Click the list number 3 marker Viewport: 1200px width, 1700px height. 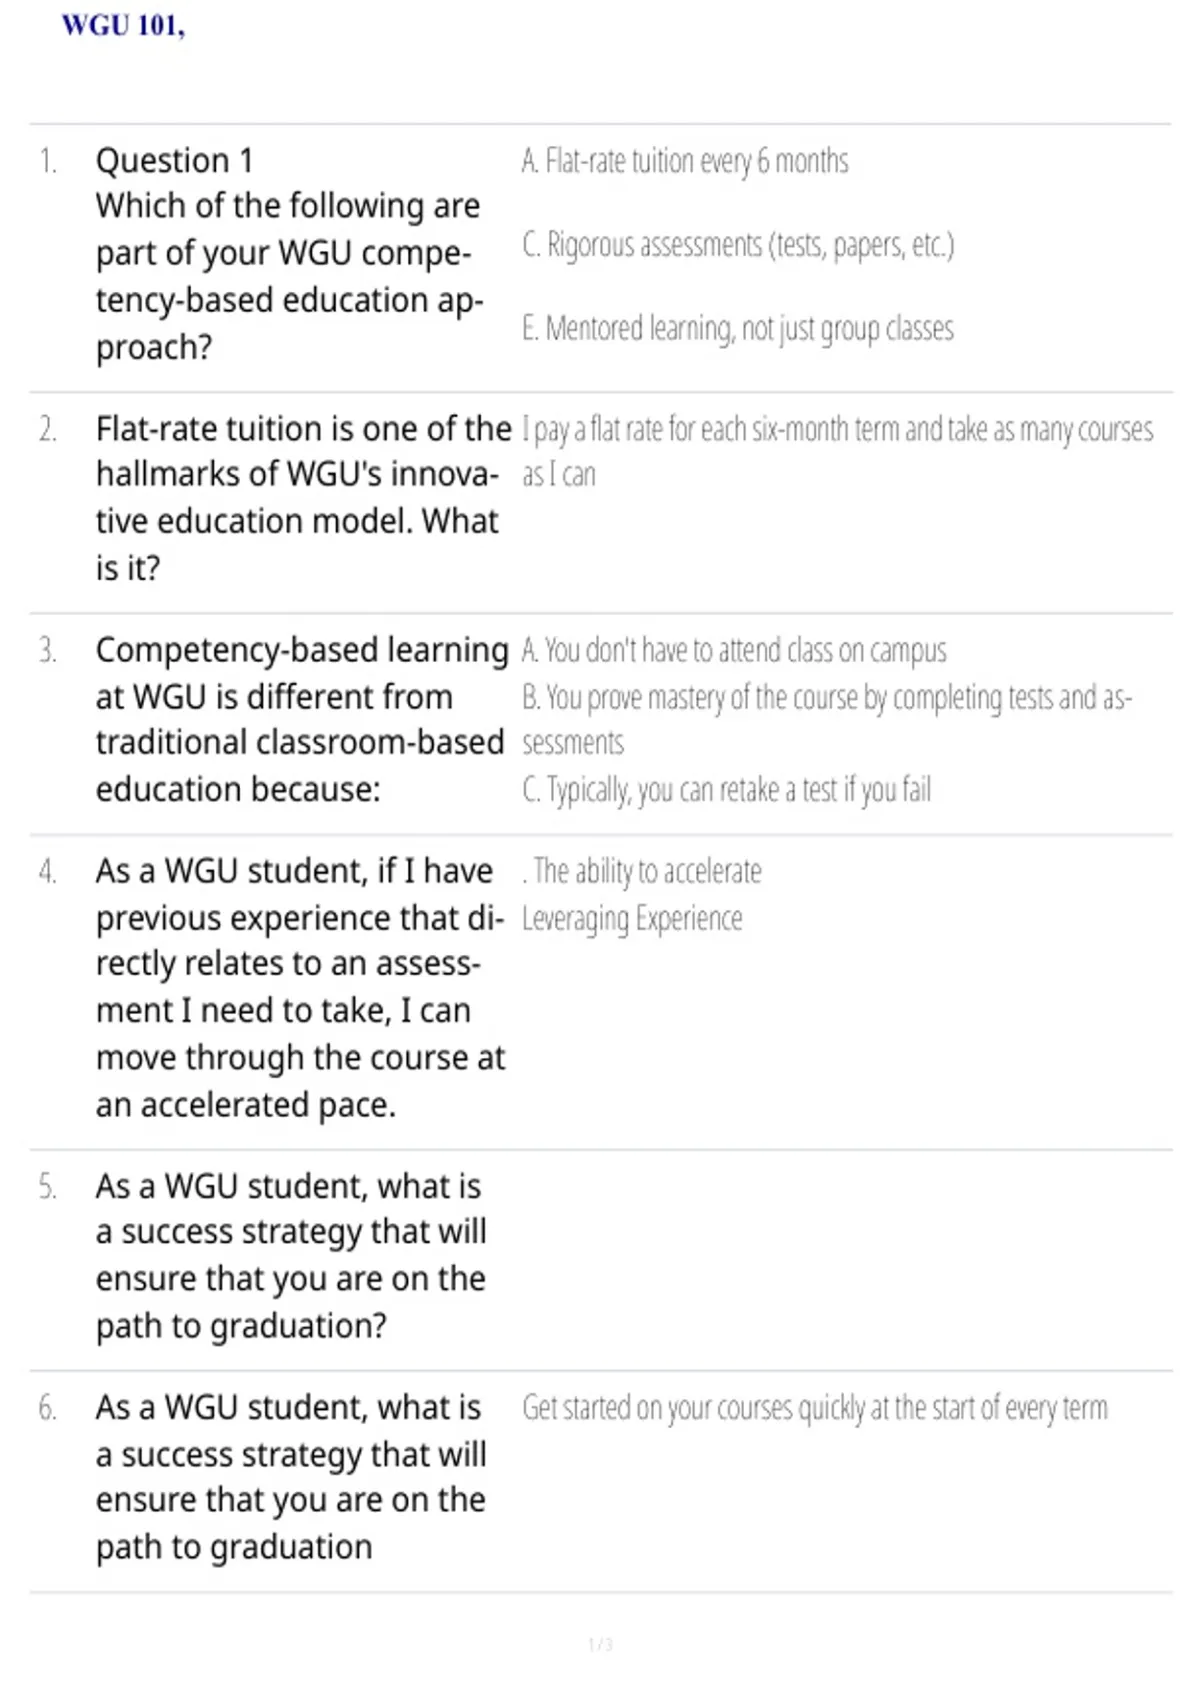(47, 650)
